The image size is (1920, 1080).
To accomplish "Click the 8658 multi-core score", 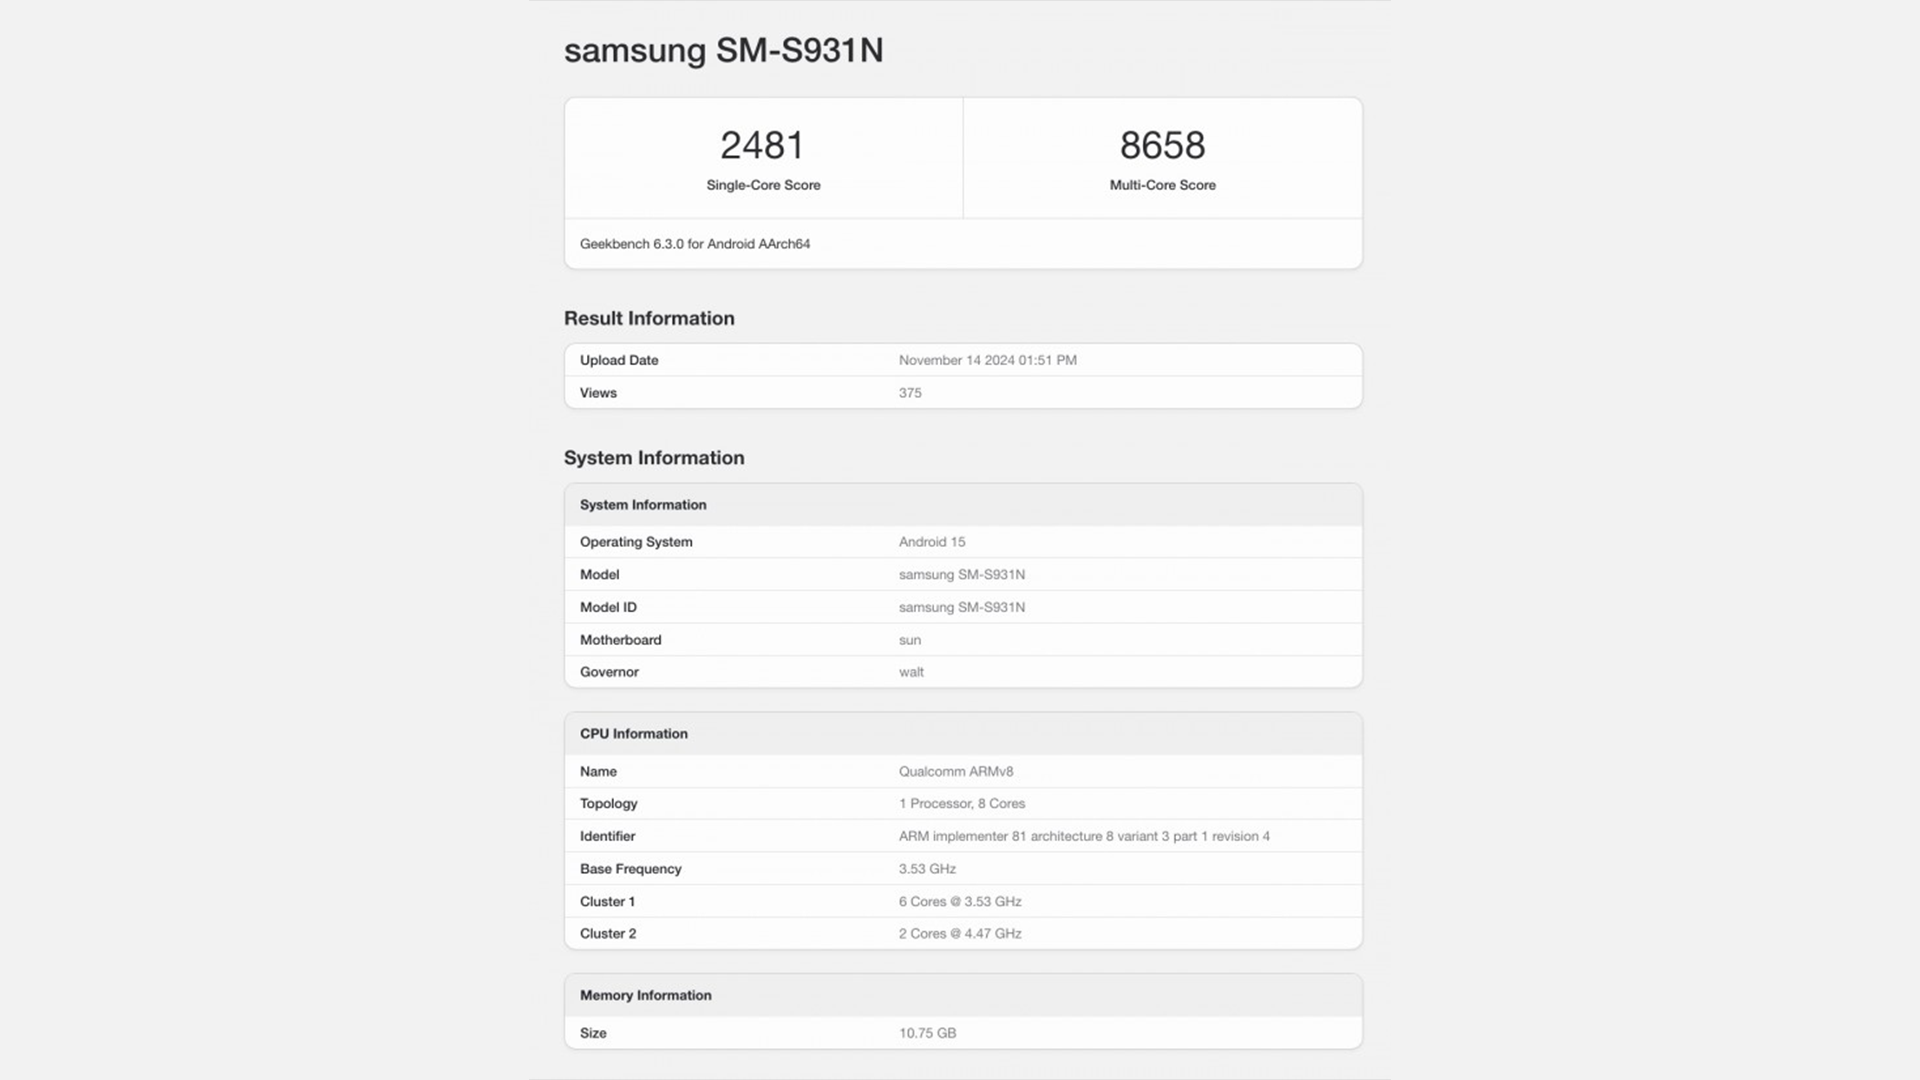I will pos(1162,146).
